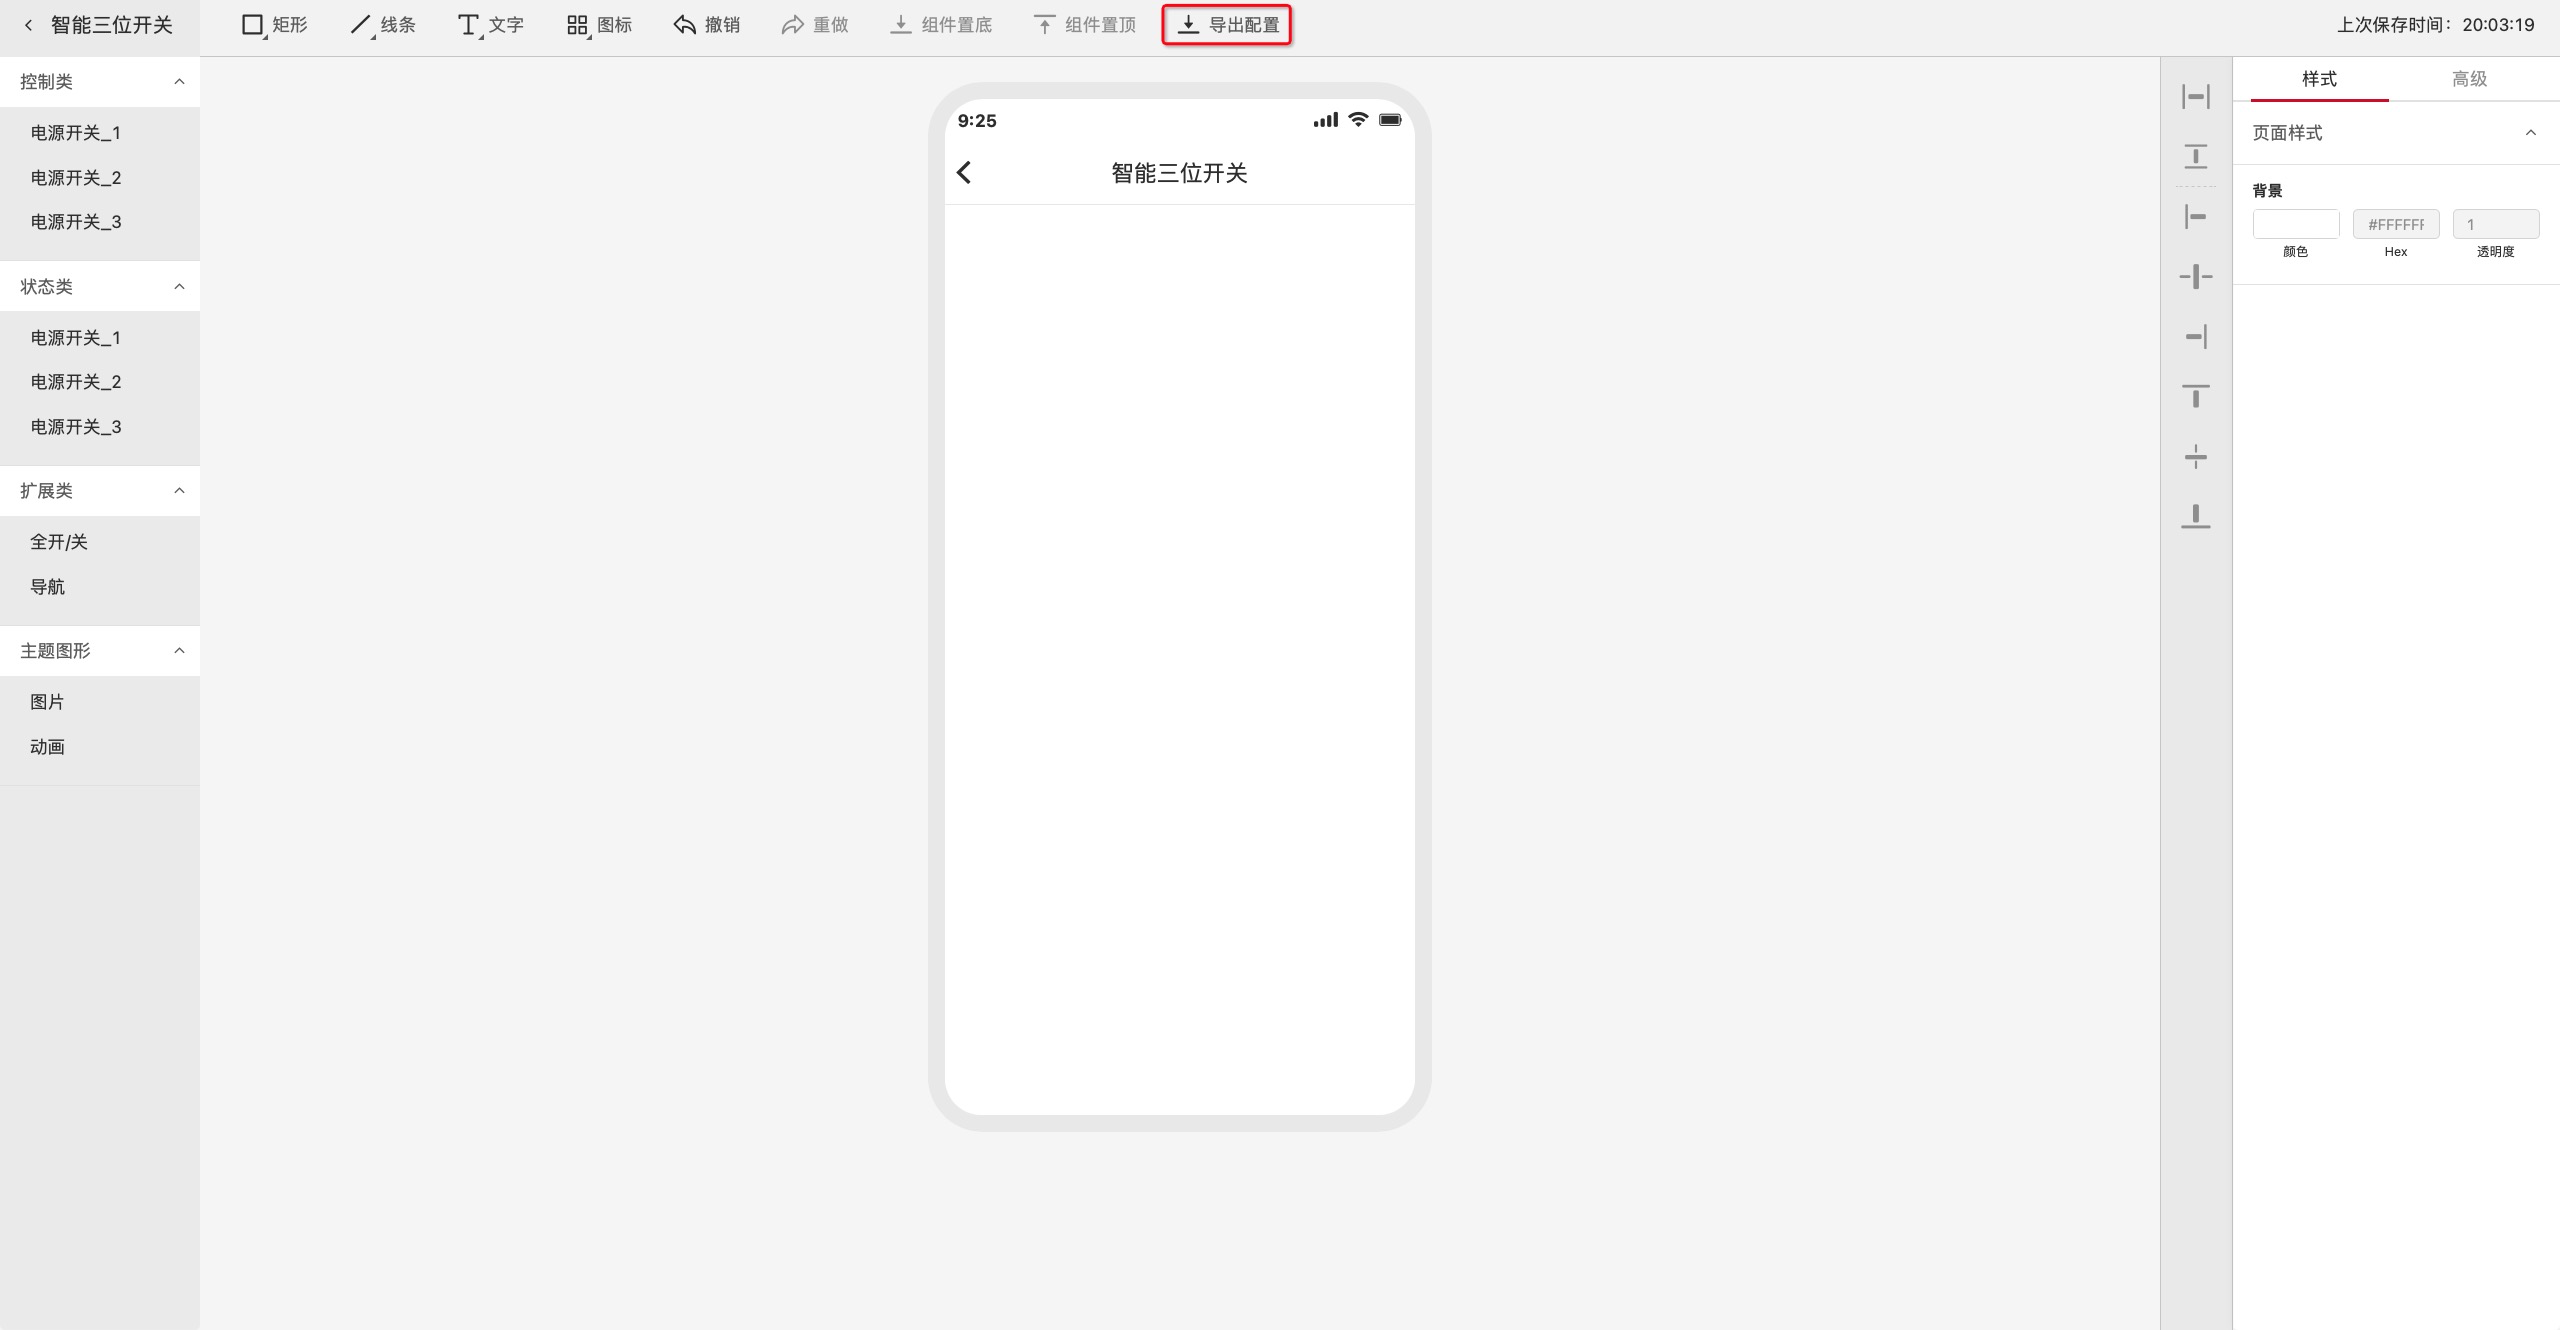Screen dimensions: 2560x1330
Task: Collapse the 状态类 section
Action: (x=179, y=287)
